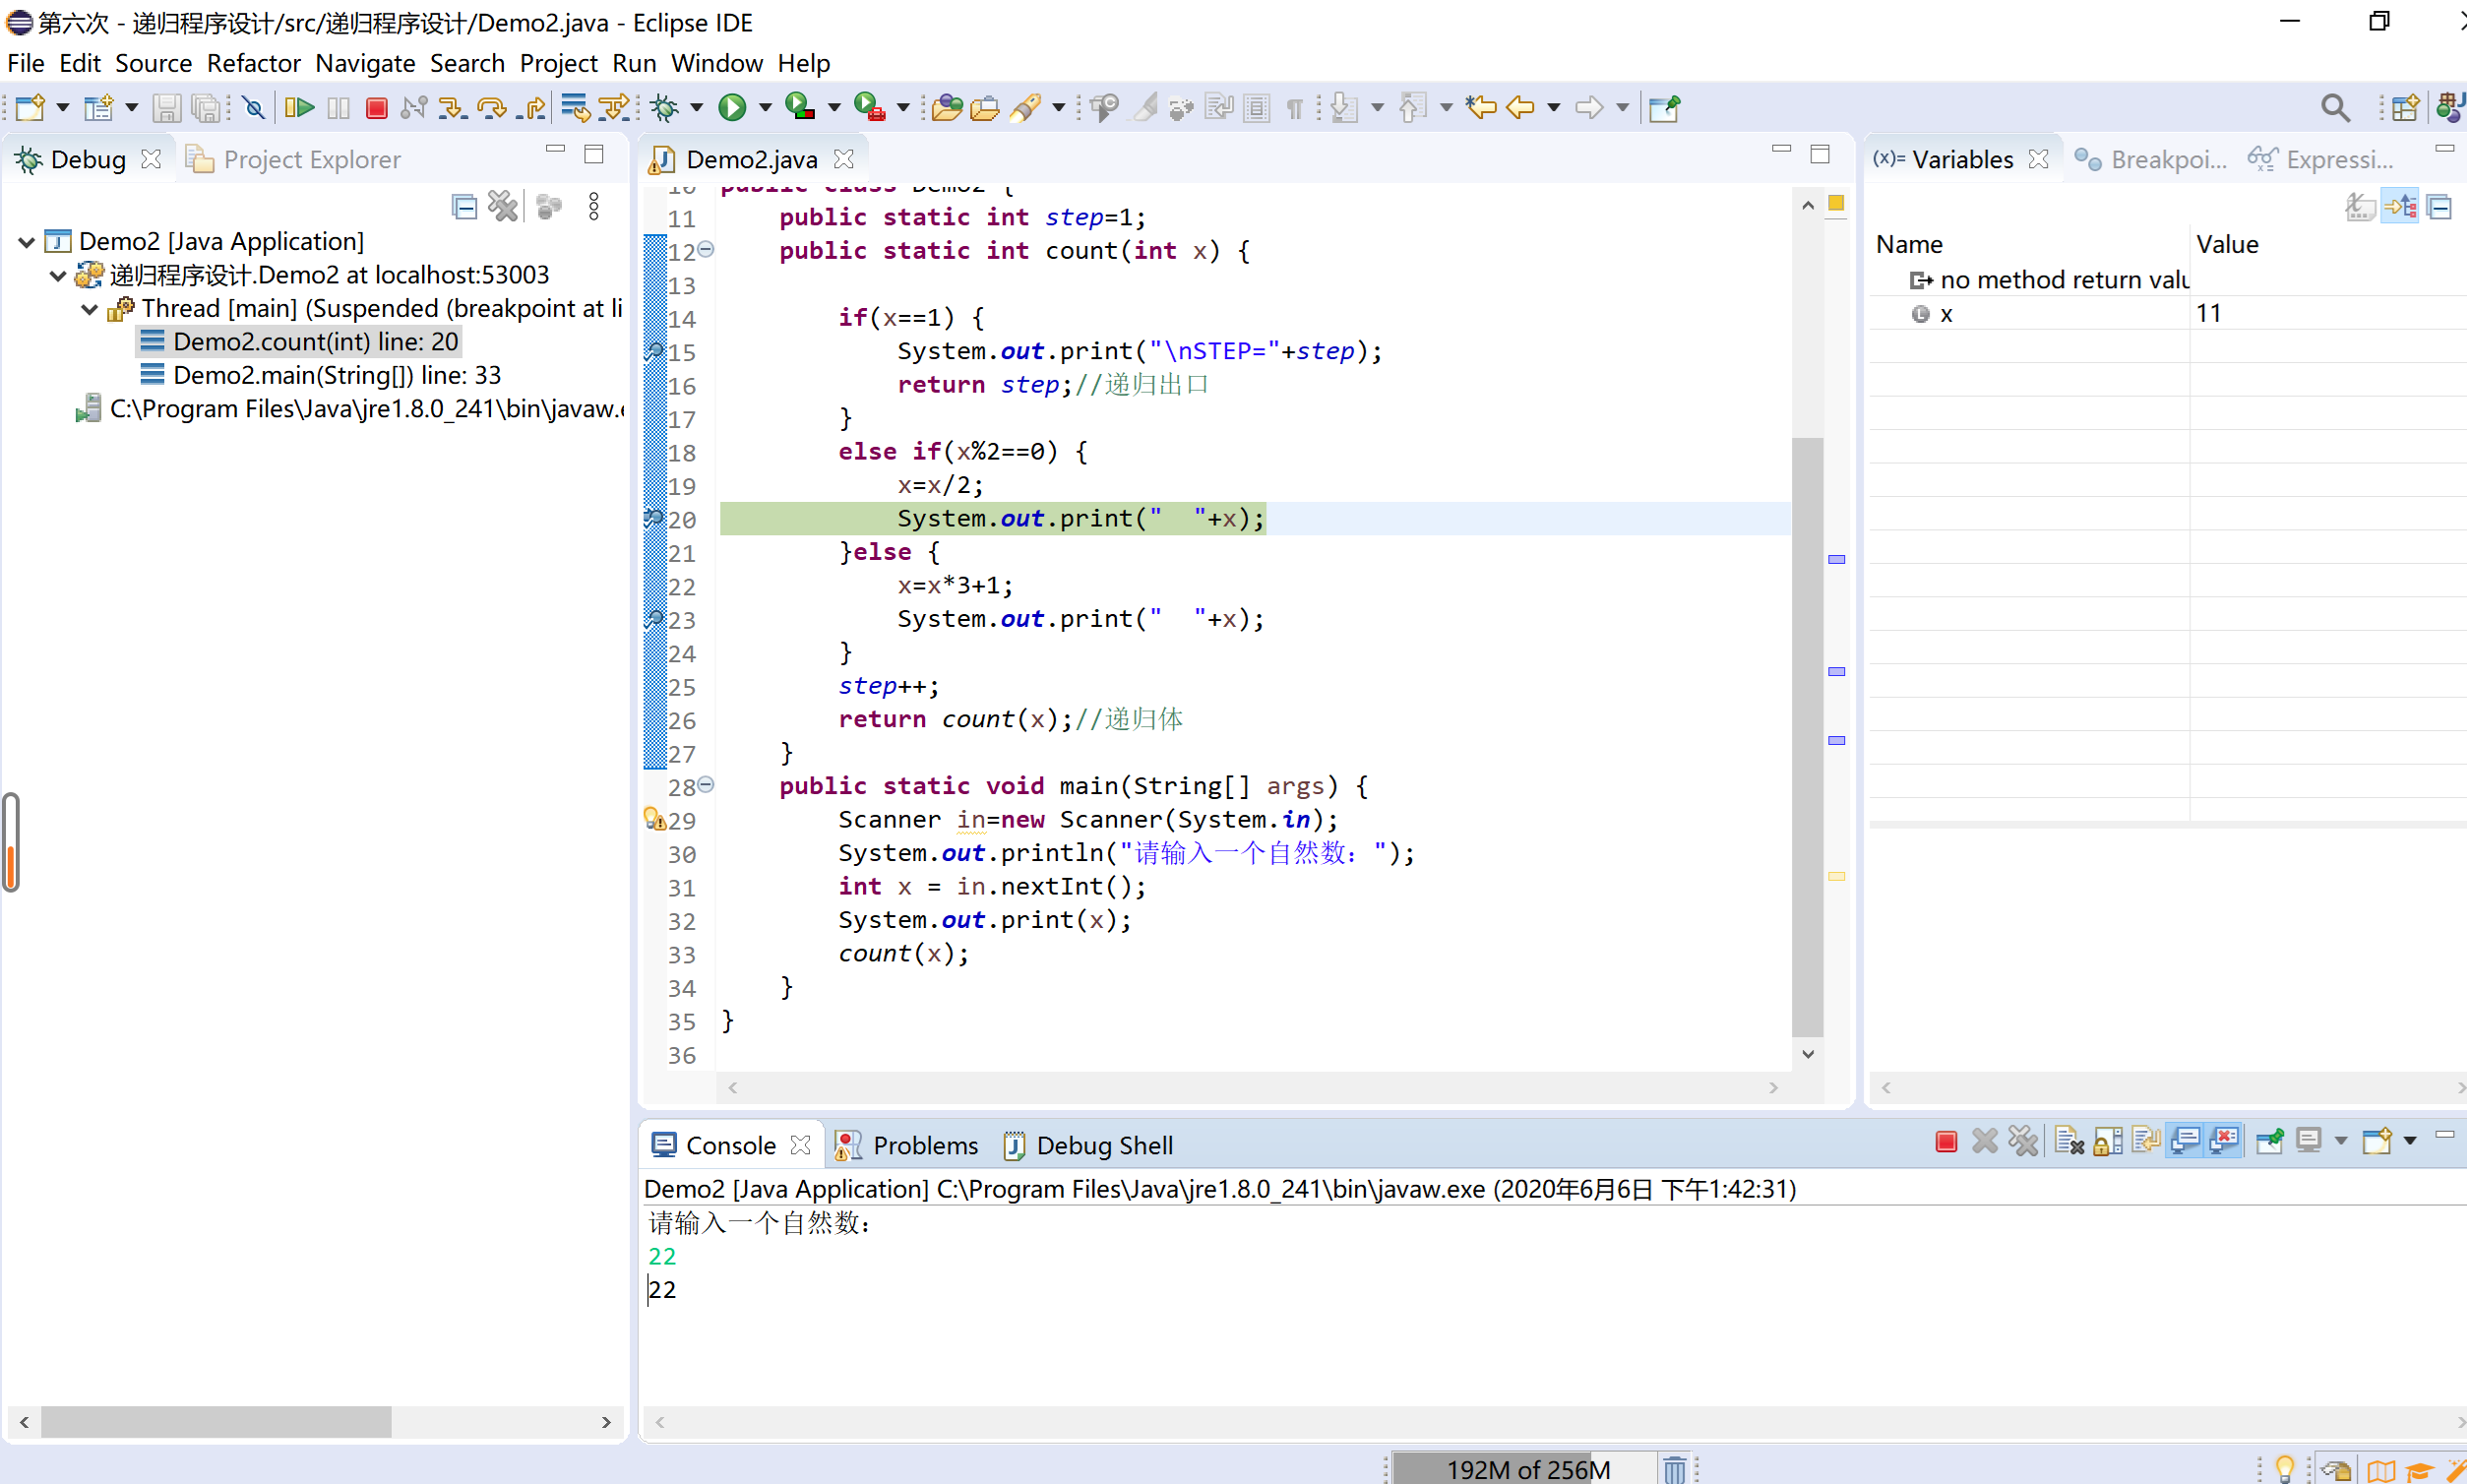This screenshot has width=2467, height=1484.
Task: Click the Skip All Breakpoints icon
Action: pos(254,107)
